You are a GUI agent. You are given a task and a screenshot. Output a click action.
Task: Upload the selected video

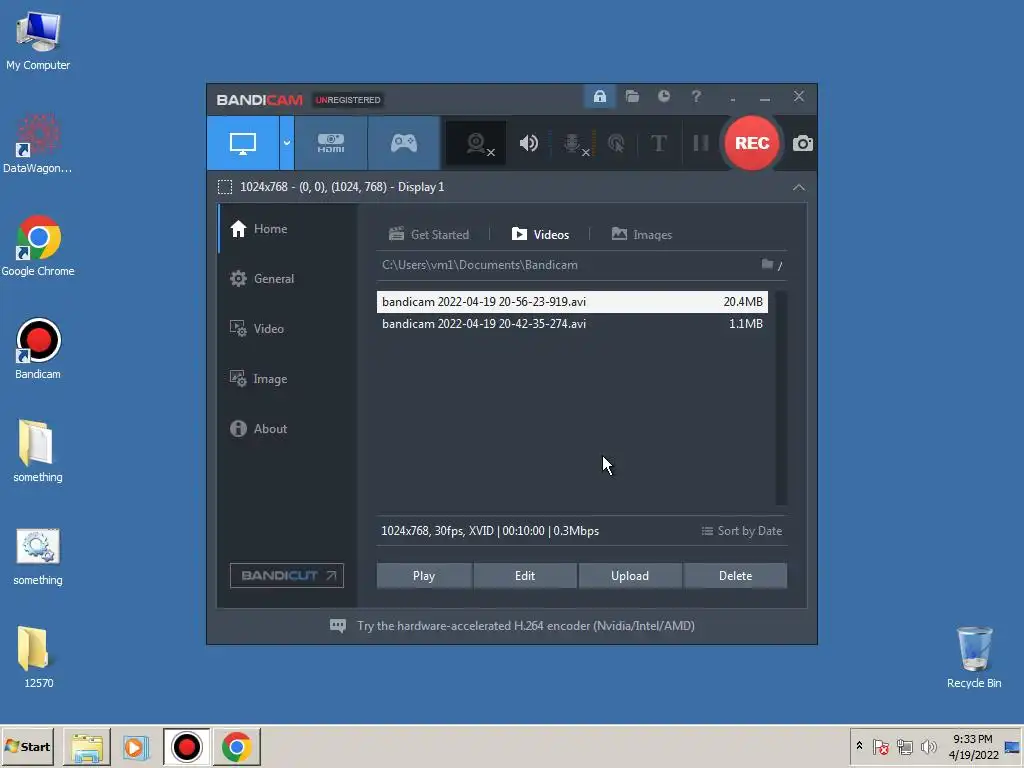pos(630,576)
